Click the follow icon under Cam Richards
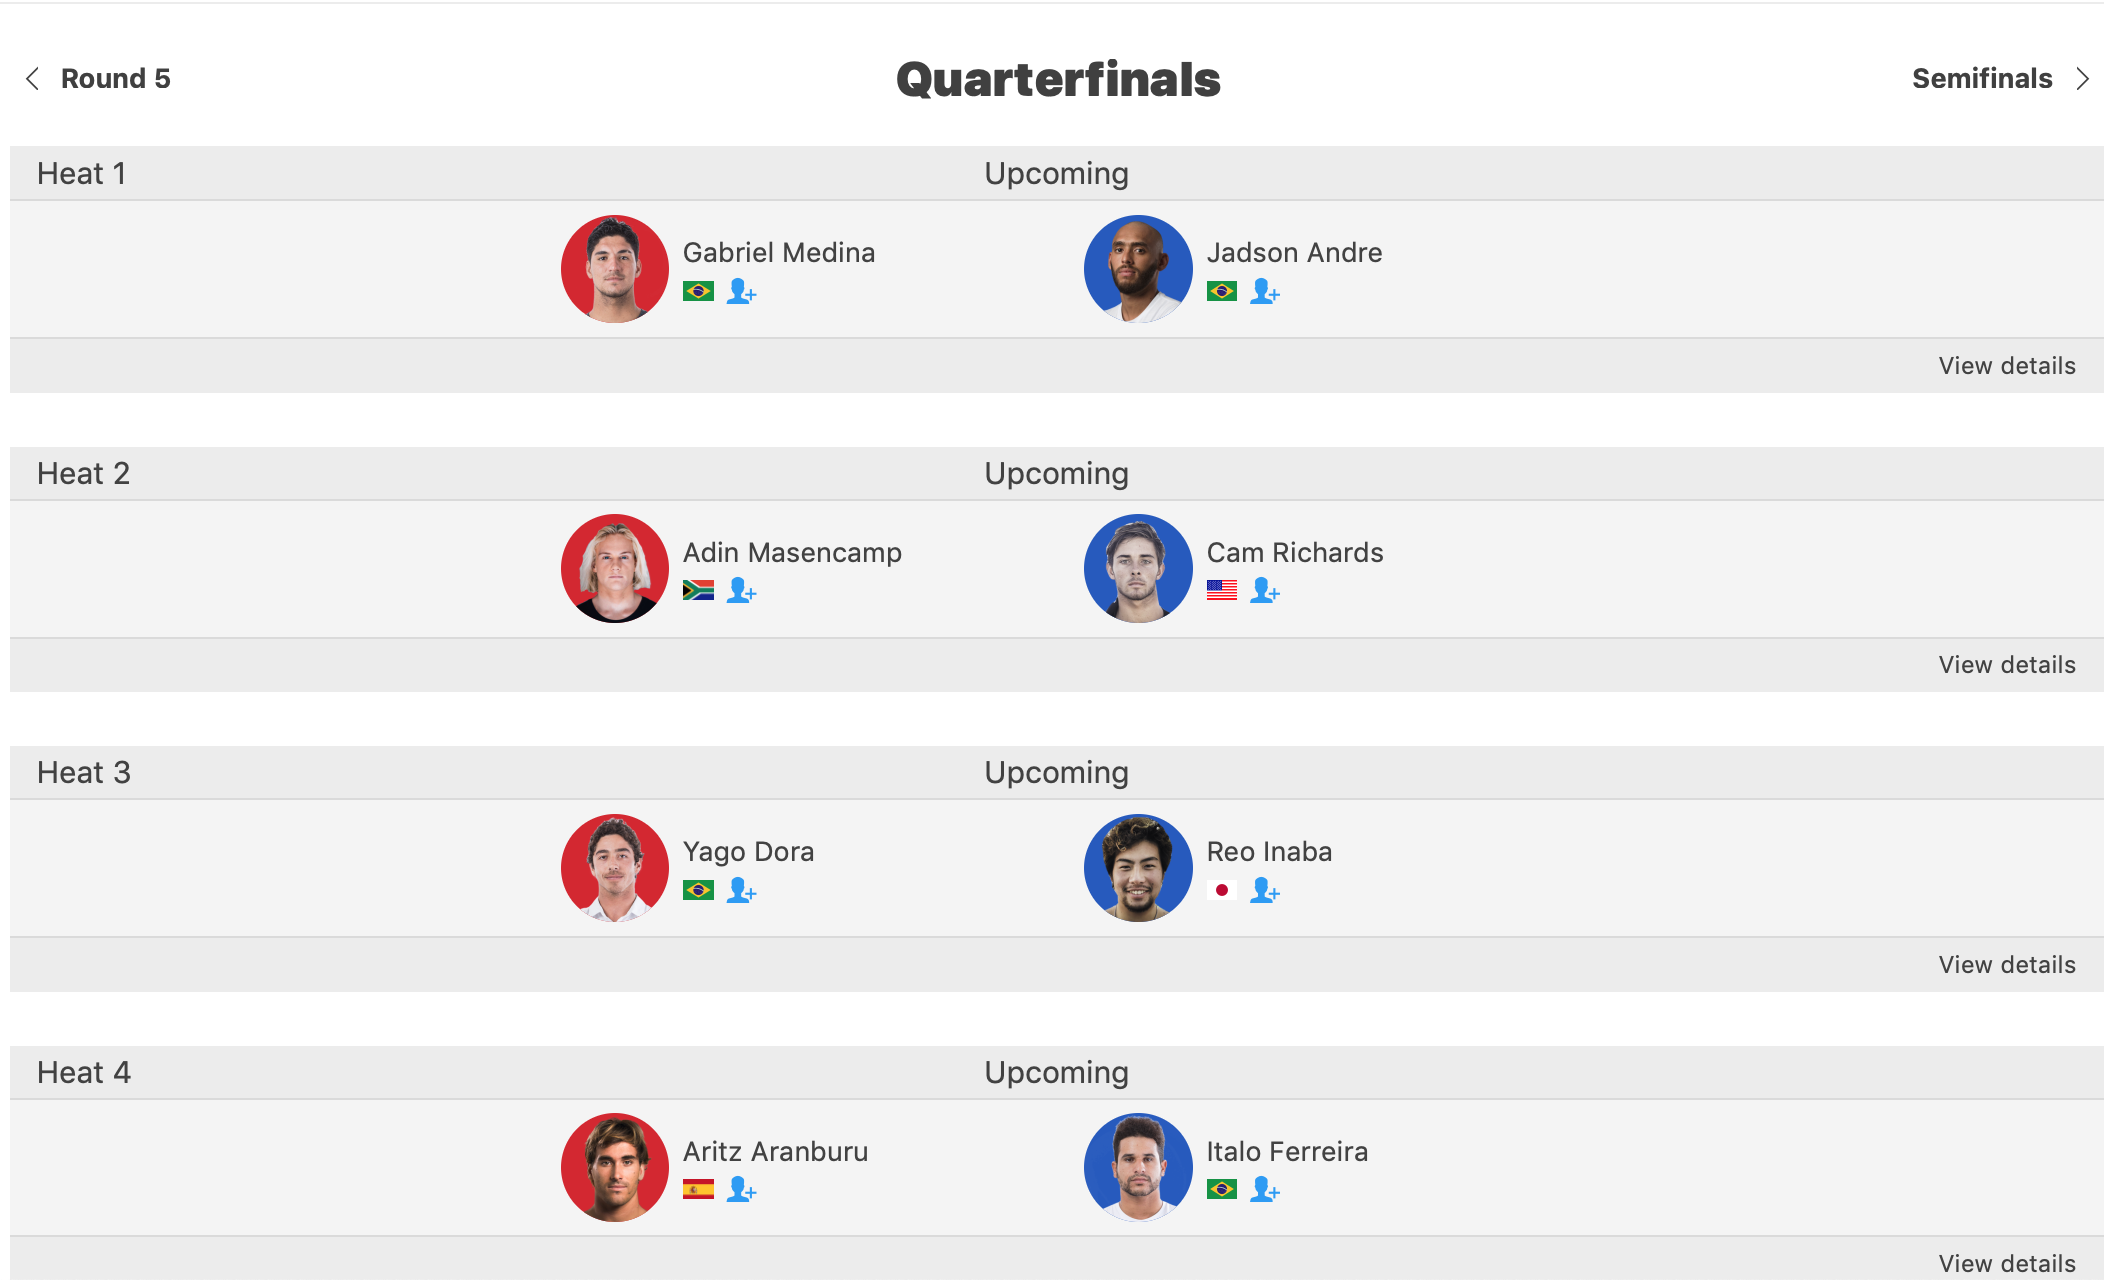This screenshot has height=1280, width=2104. tap(1265, 590)
